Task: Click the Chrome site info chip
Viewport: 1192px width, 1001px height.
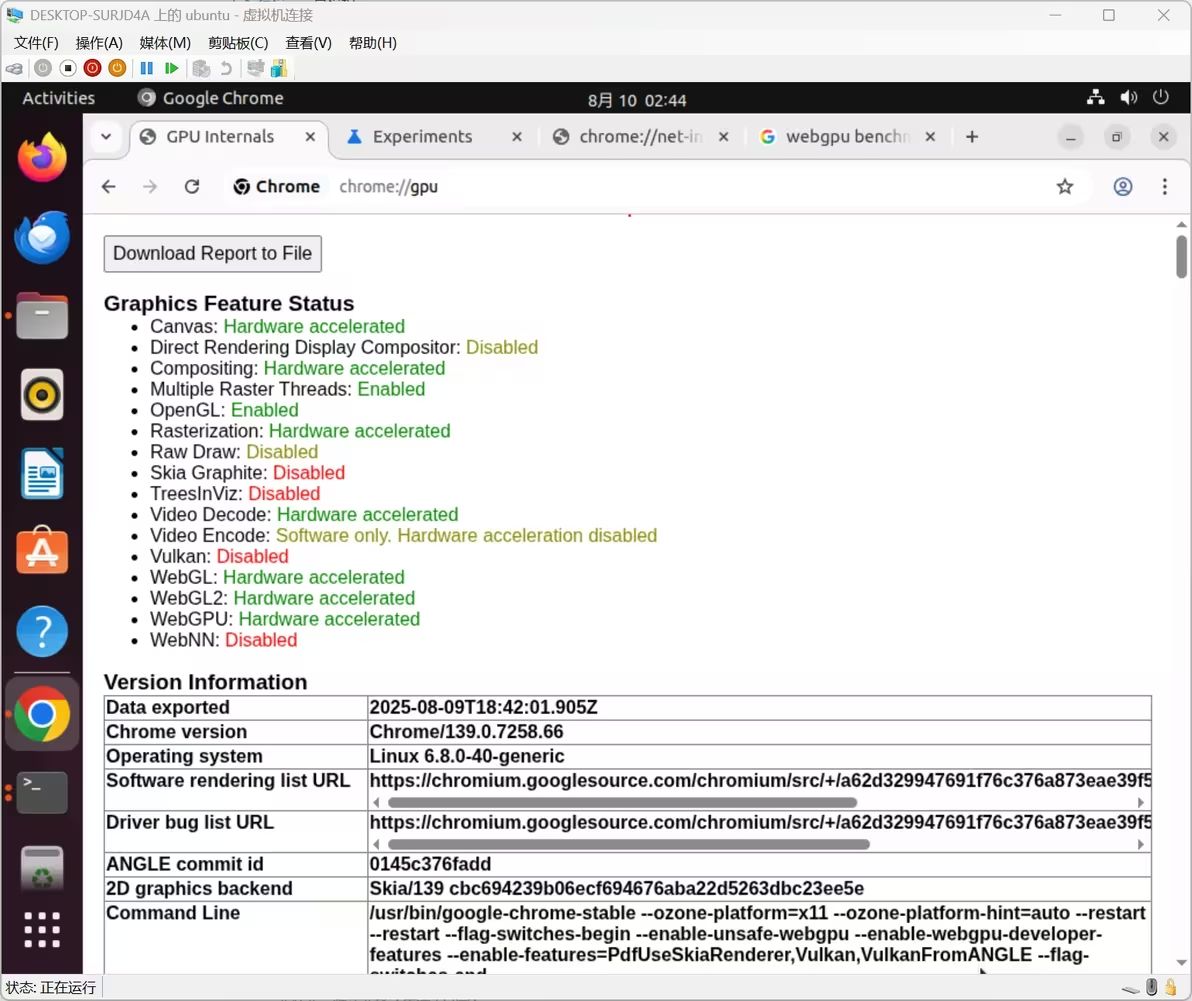Action: 276,187
